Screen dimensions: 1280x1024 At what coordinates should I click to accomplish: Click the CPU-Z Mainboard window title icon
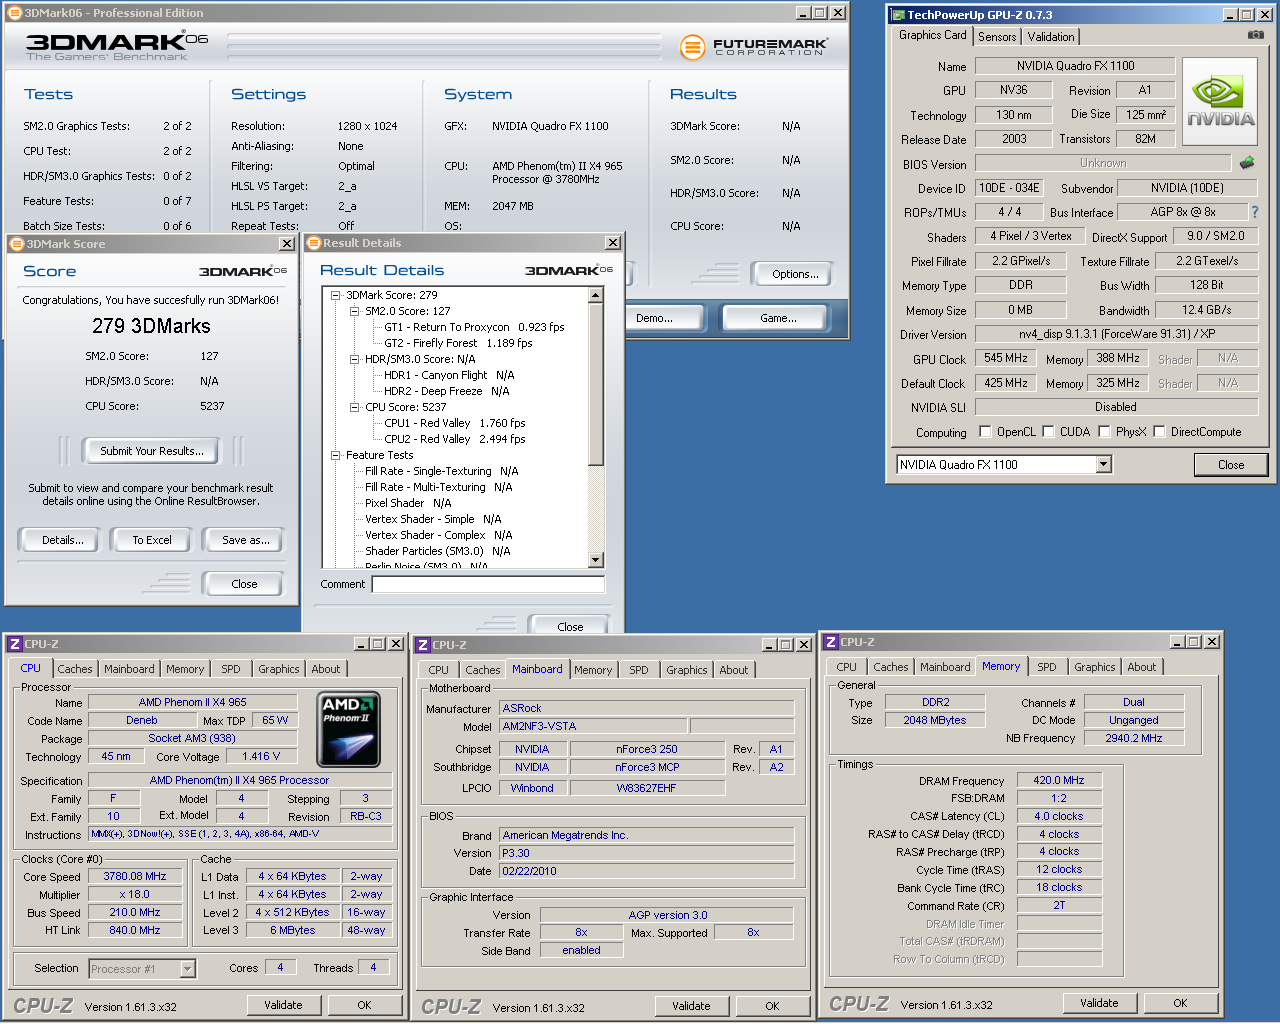click(422, 645)
